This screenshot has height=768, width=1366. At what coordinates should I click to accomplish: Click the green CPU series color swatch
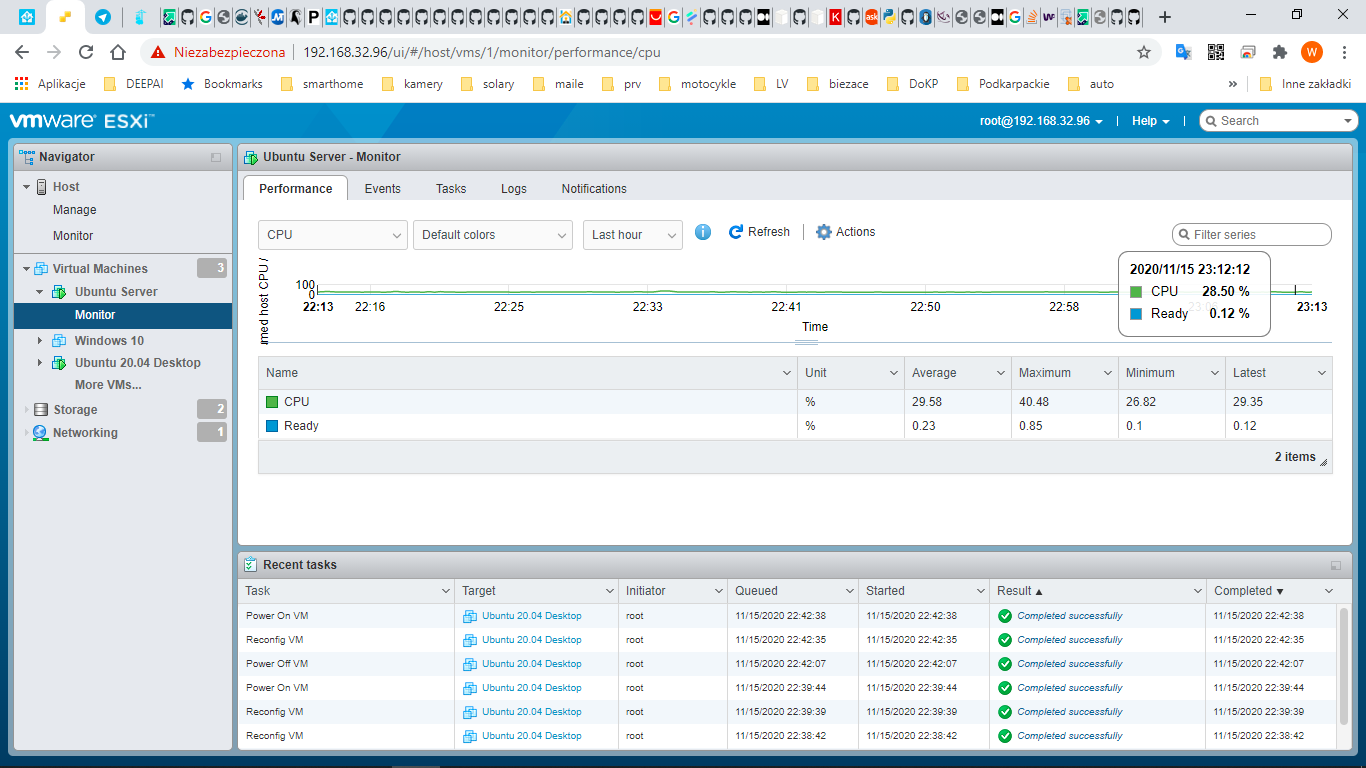tap(272, 402)
